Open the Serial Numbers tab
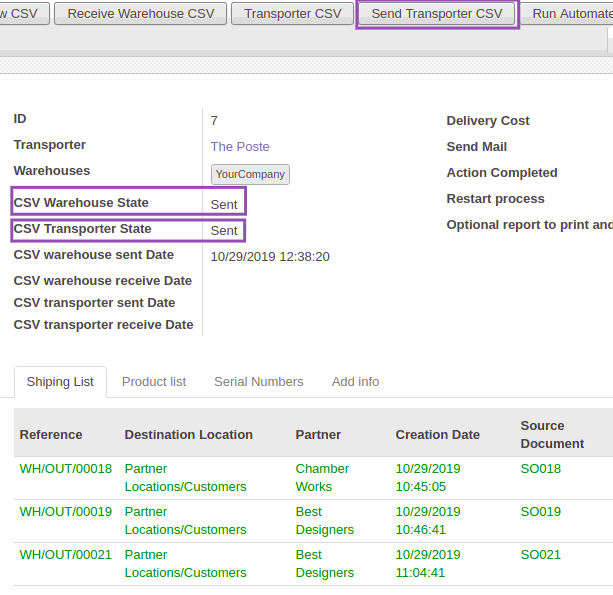This screenshot has width=613, height=595. click(259, 382)
